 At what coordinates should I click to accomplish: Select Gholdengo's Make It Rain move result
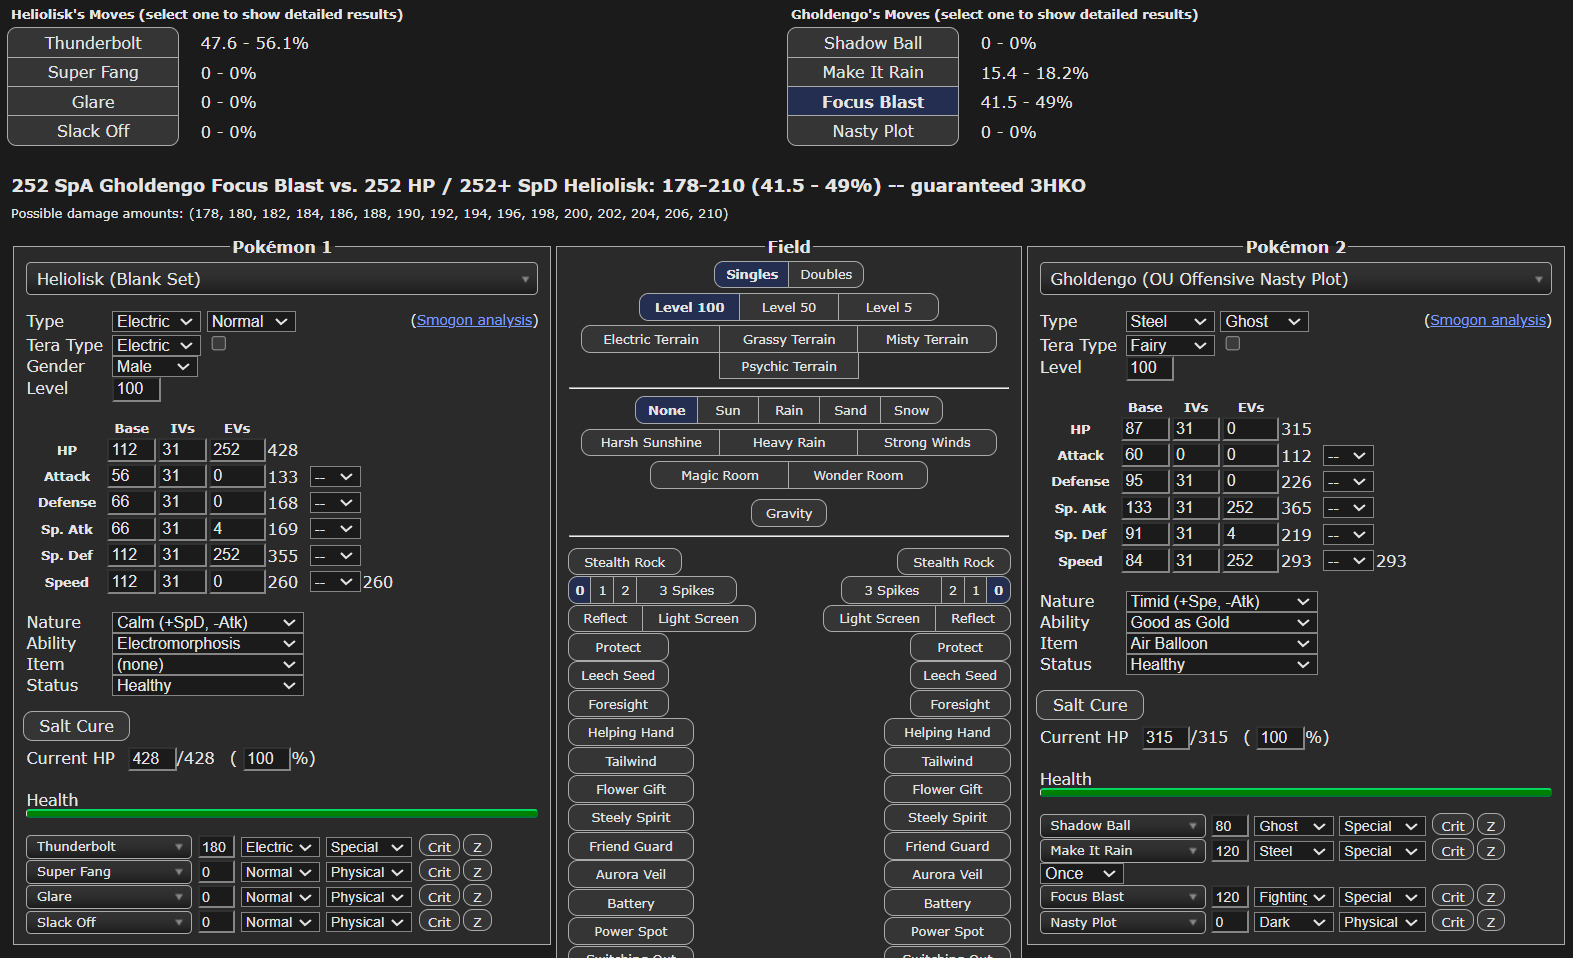(x=873, y=72)
